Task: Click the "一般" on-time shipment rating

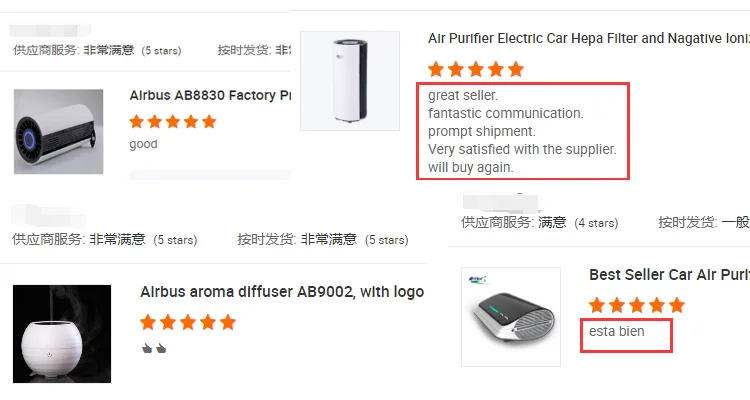Action: 736,222
